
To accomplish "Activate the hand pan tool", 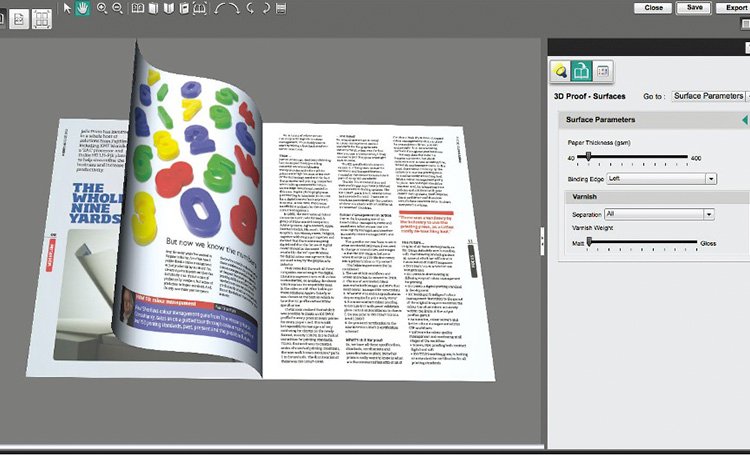I will pyautogui.click(x=83, y=8).
